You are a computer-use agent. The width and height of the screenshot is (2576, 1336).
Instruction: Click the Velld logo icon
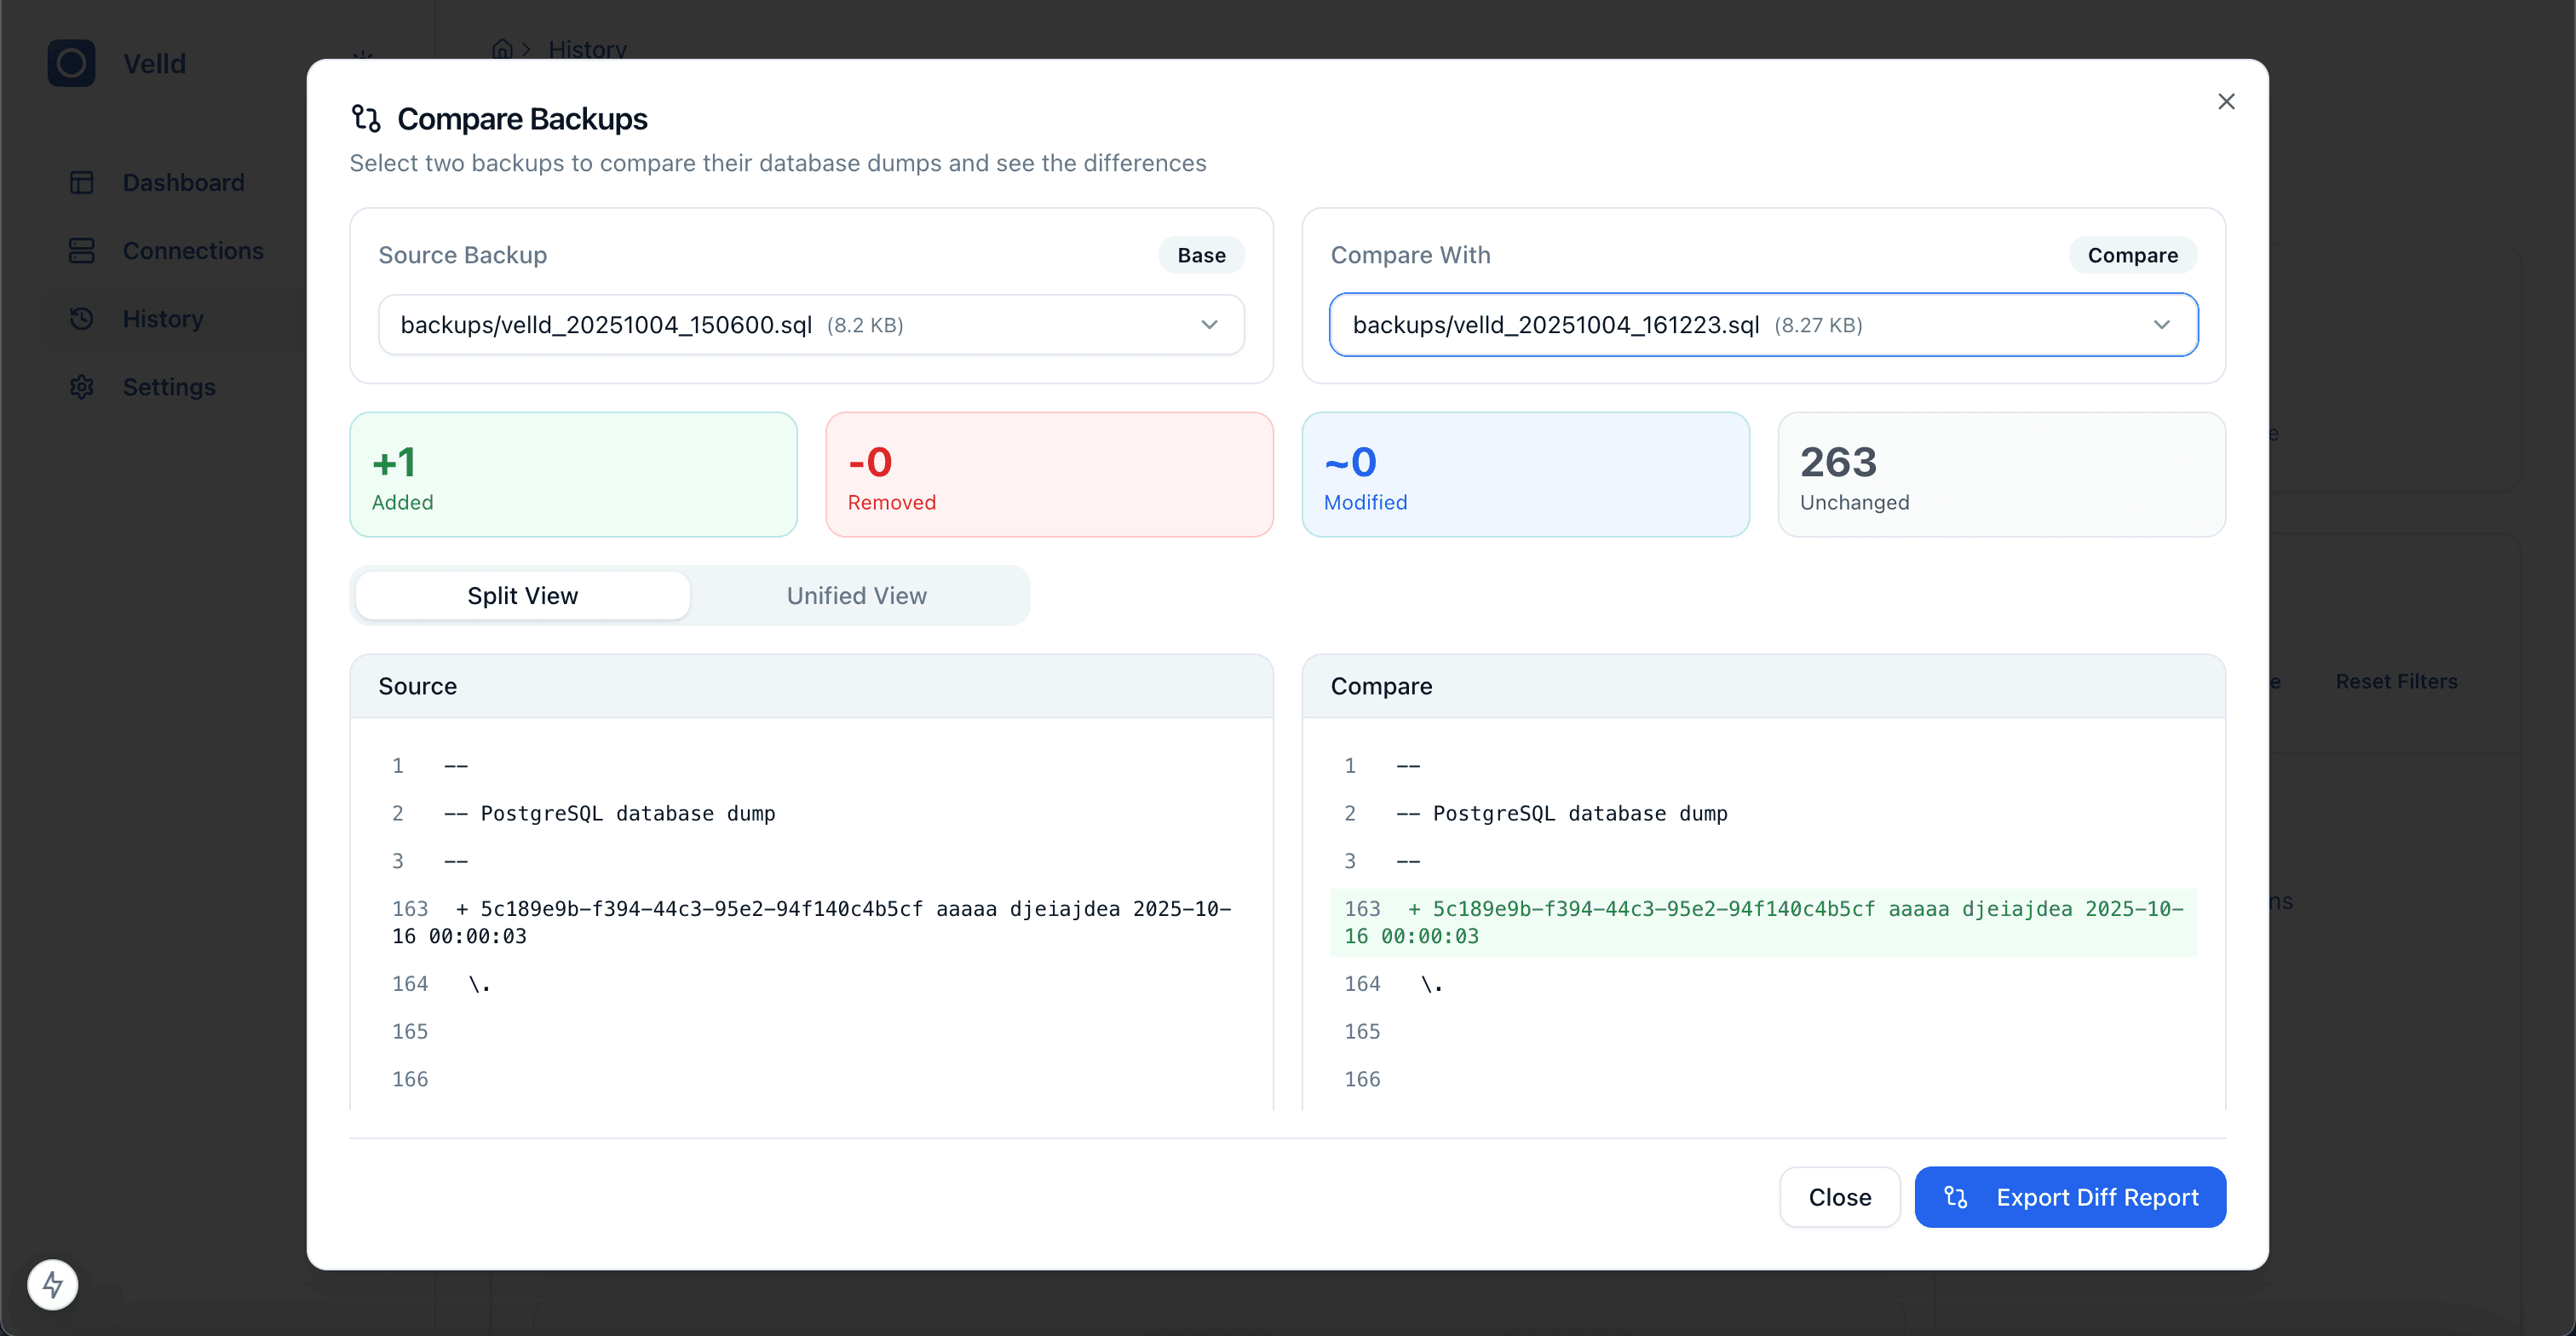point(71,63)
